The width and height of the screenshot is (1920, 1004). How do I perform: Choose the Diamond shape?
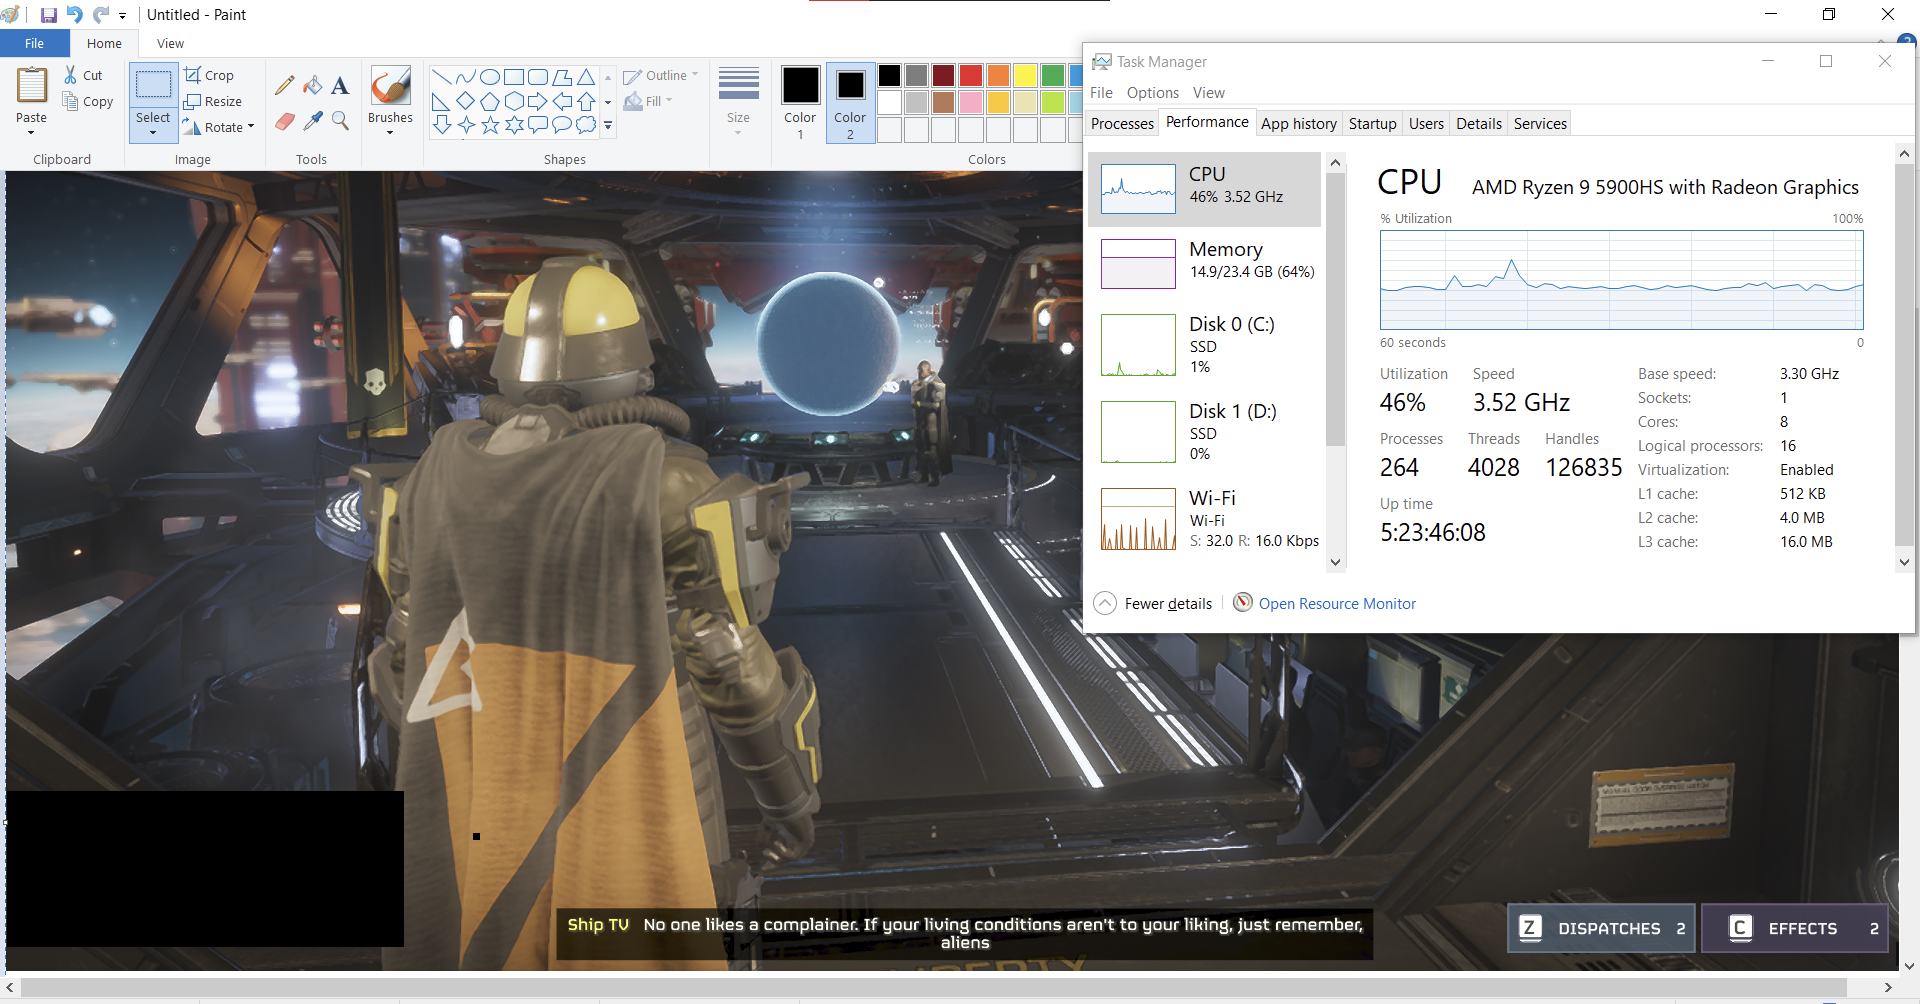tap(465, 101)
